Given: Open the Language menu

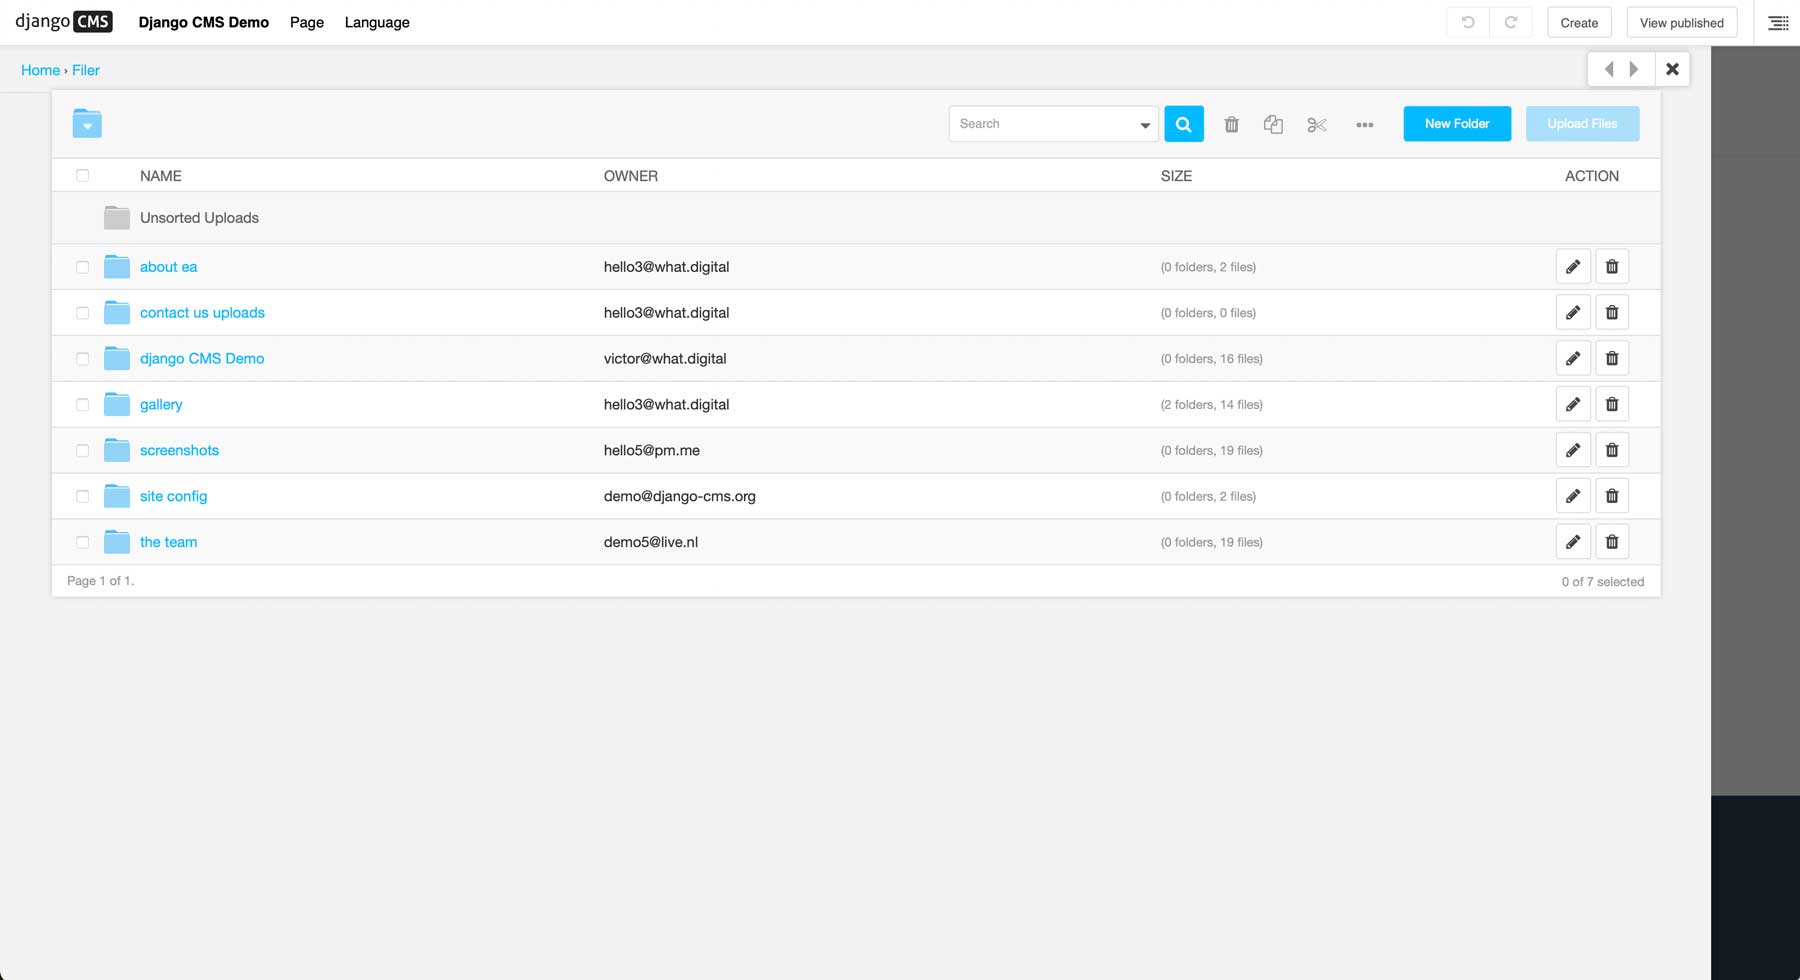Looking at the screenshot, I should tap(376, 22).
